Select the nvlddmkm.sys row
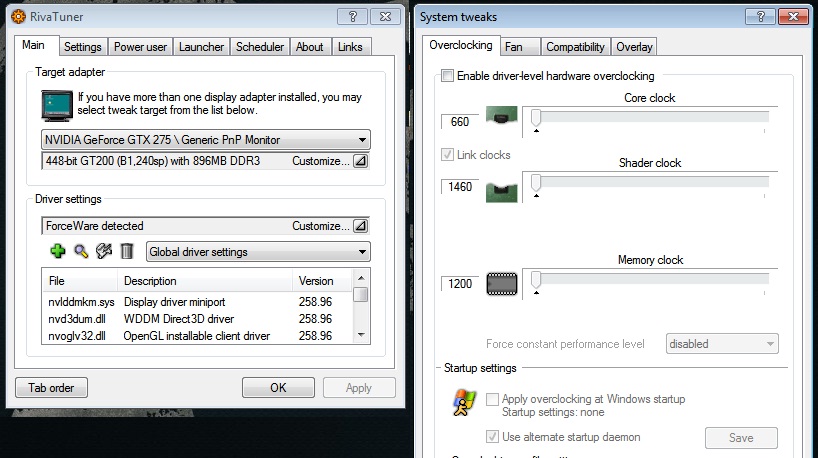The height and width of the screenshot is (458, 818). tap(197, 302)
